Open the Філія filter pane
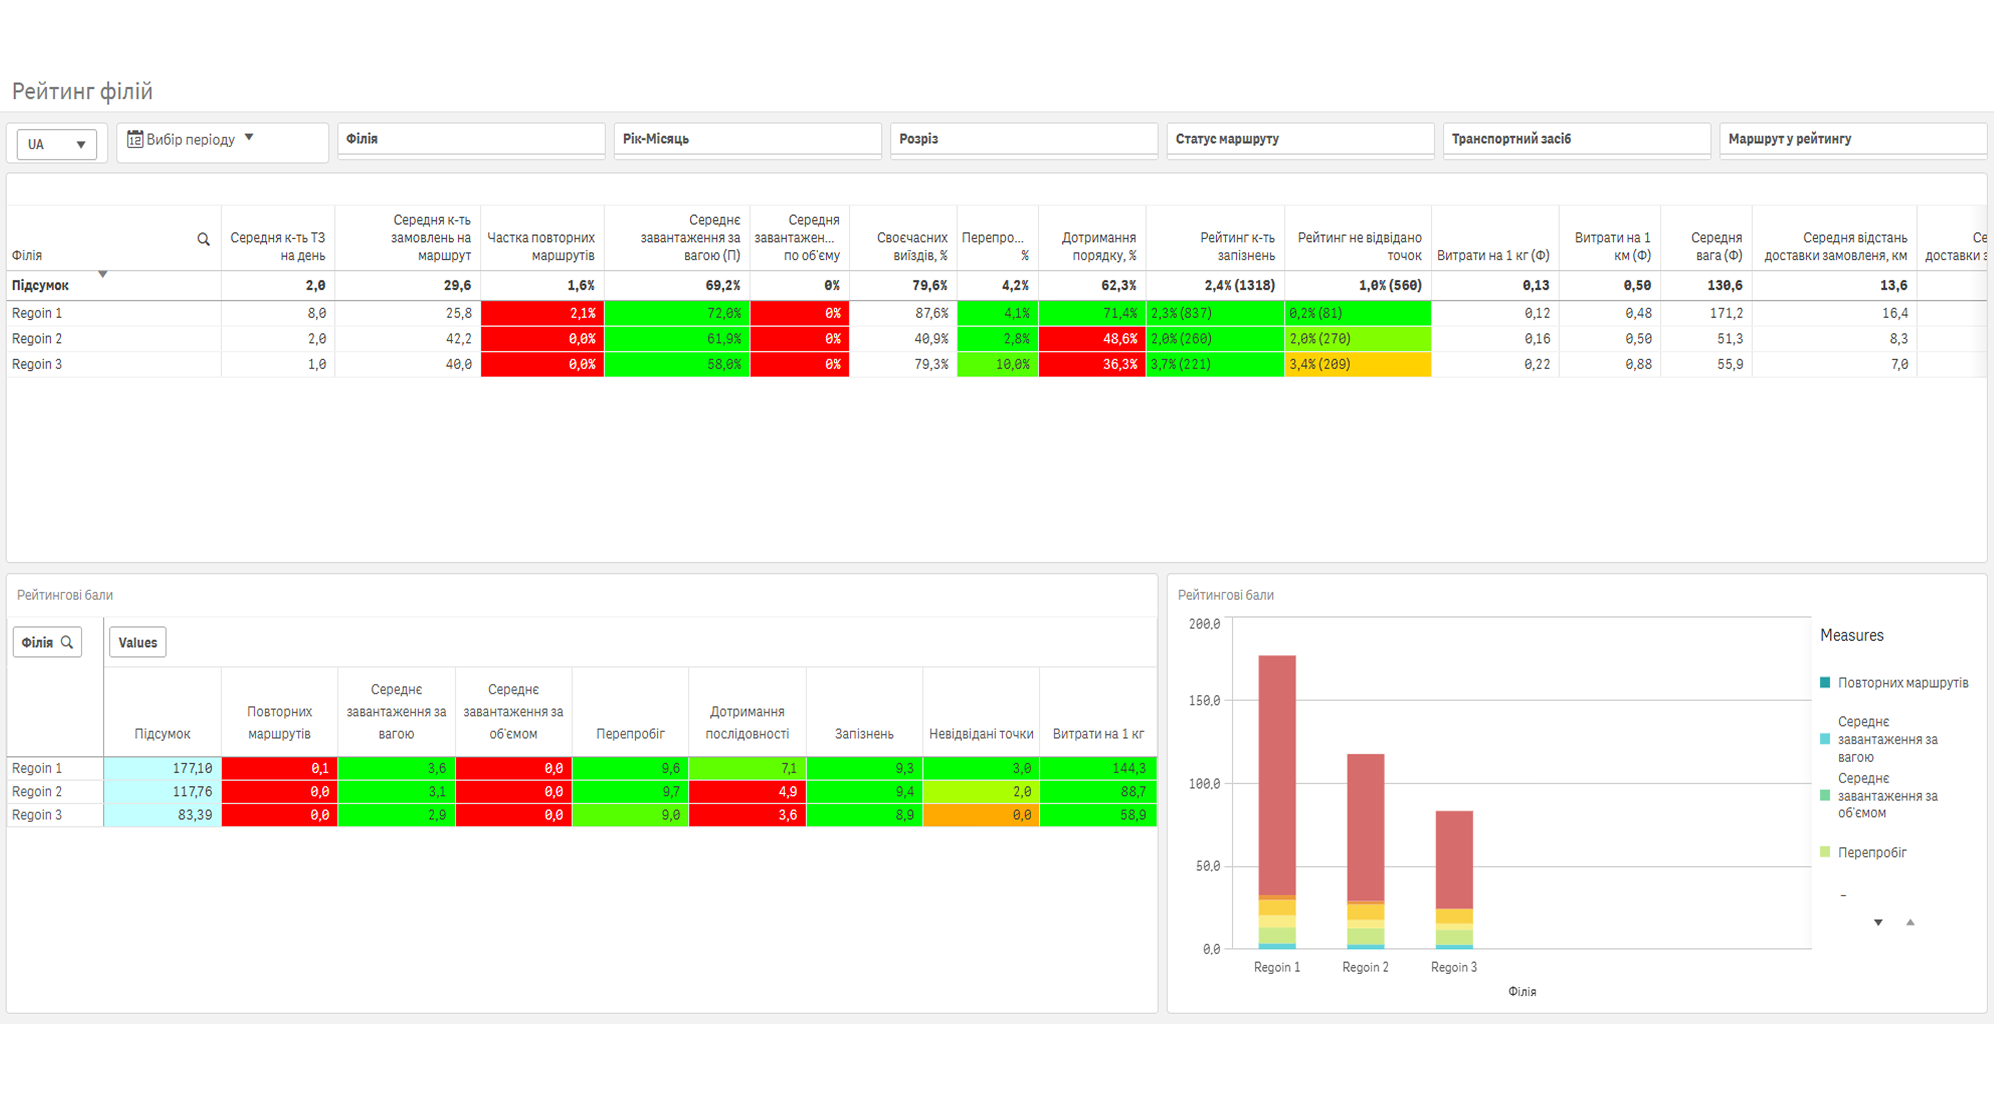2000x1100 pixels. (x=471, y=140)
